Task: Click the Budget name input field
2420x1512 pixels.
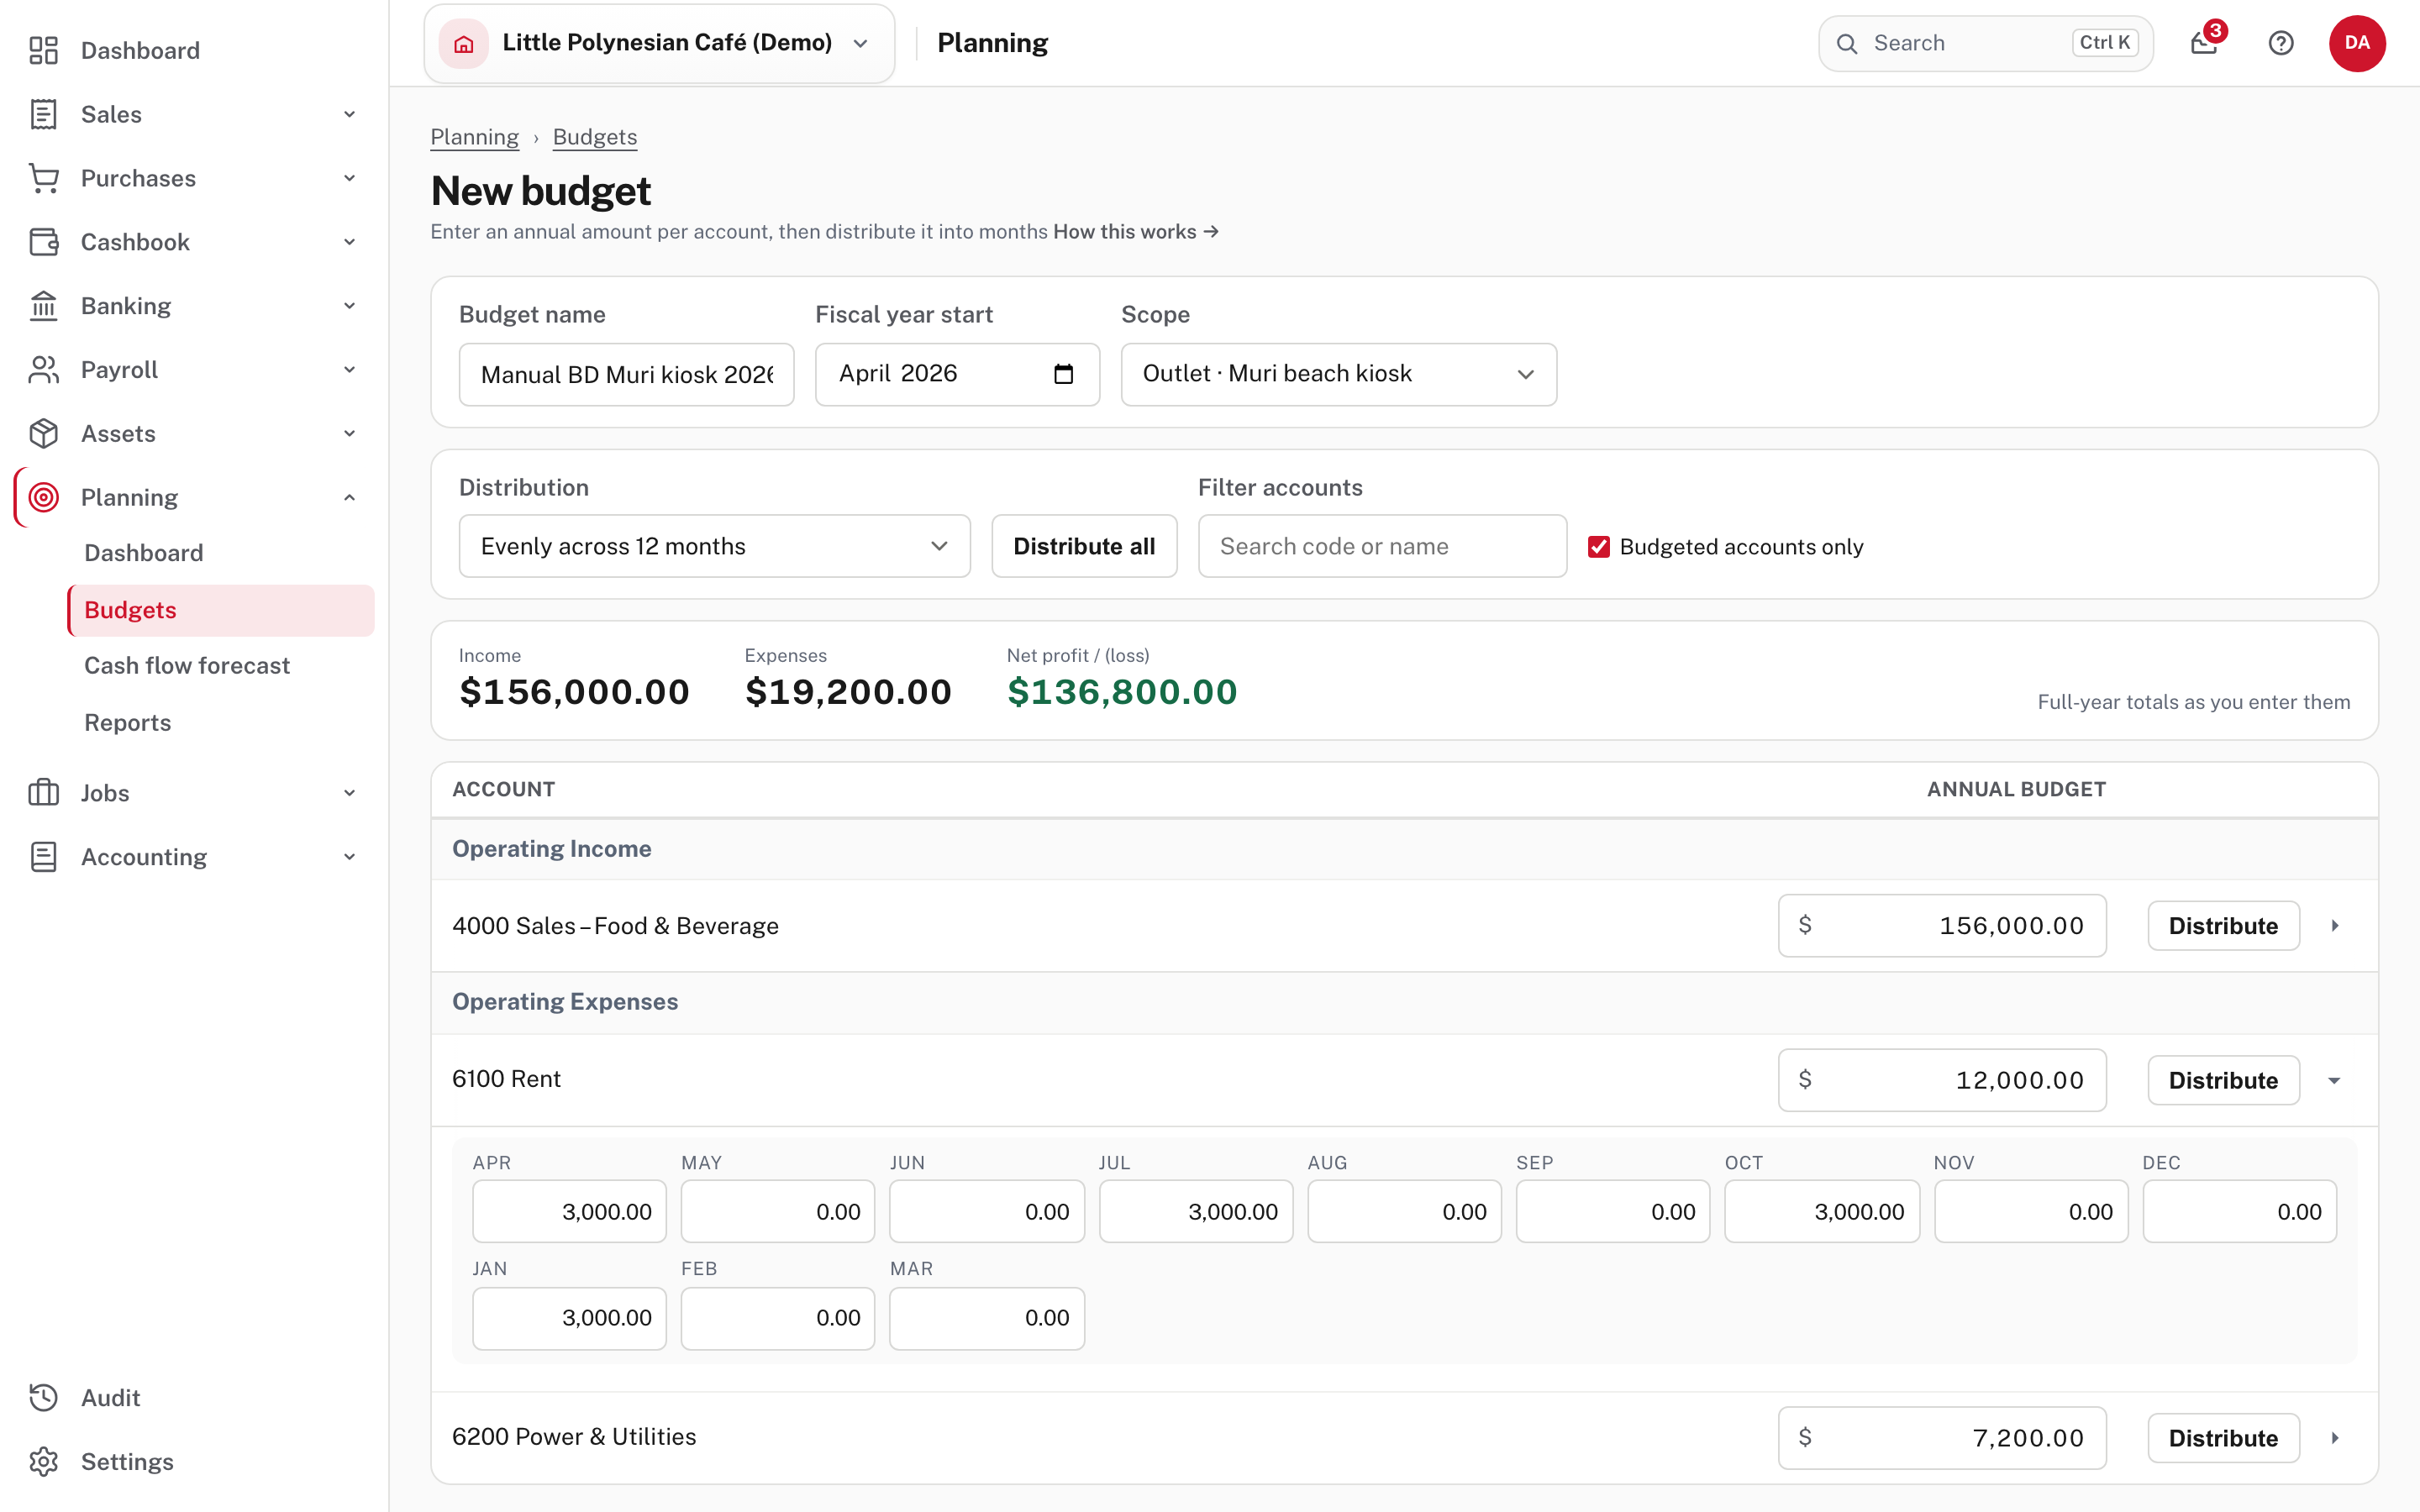Action: (x=626, y=374)
